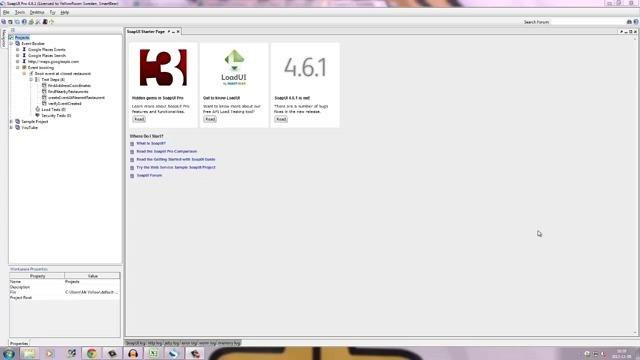
Task: Click the save all projects toolbar icon
Action: [17, 22]
